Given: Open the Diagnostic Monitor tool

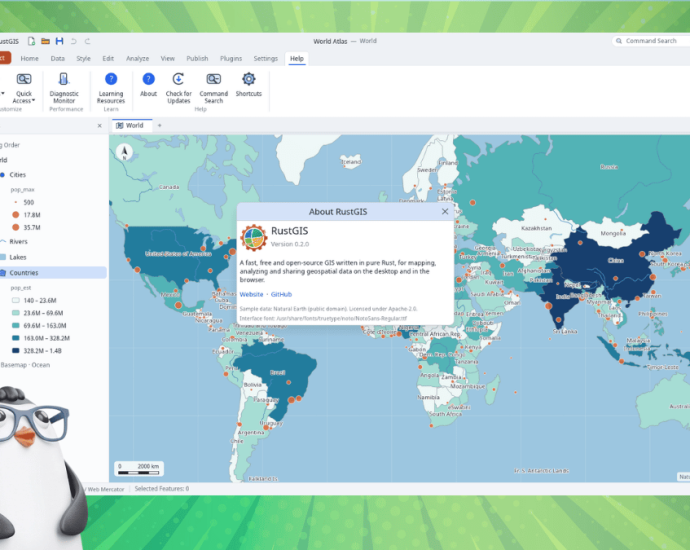Looking at the screenshot, I should (64, 88).
